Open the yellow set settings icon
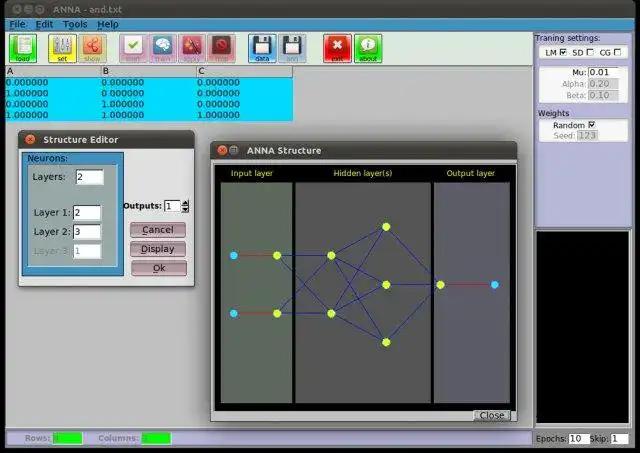Screen dimensions: 640x453 [x=62, y=49]
